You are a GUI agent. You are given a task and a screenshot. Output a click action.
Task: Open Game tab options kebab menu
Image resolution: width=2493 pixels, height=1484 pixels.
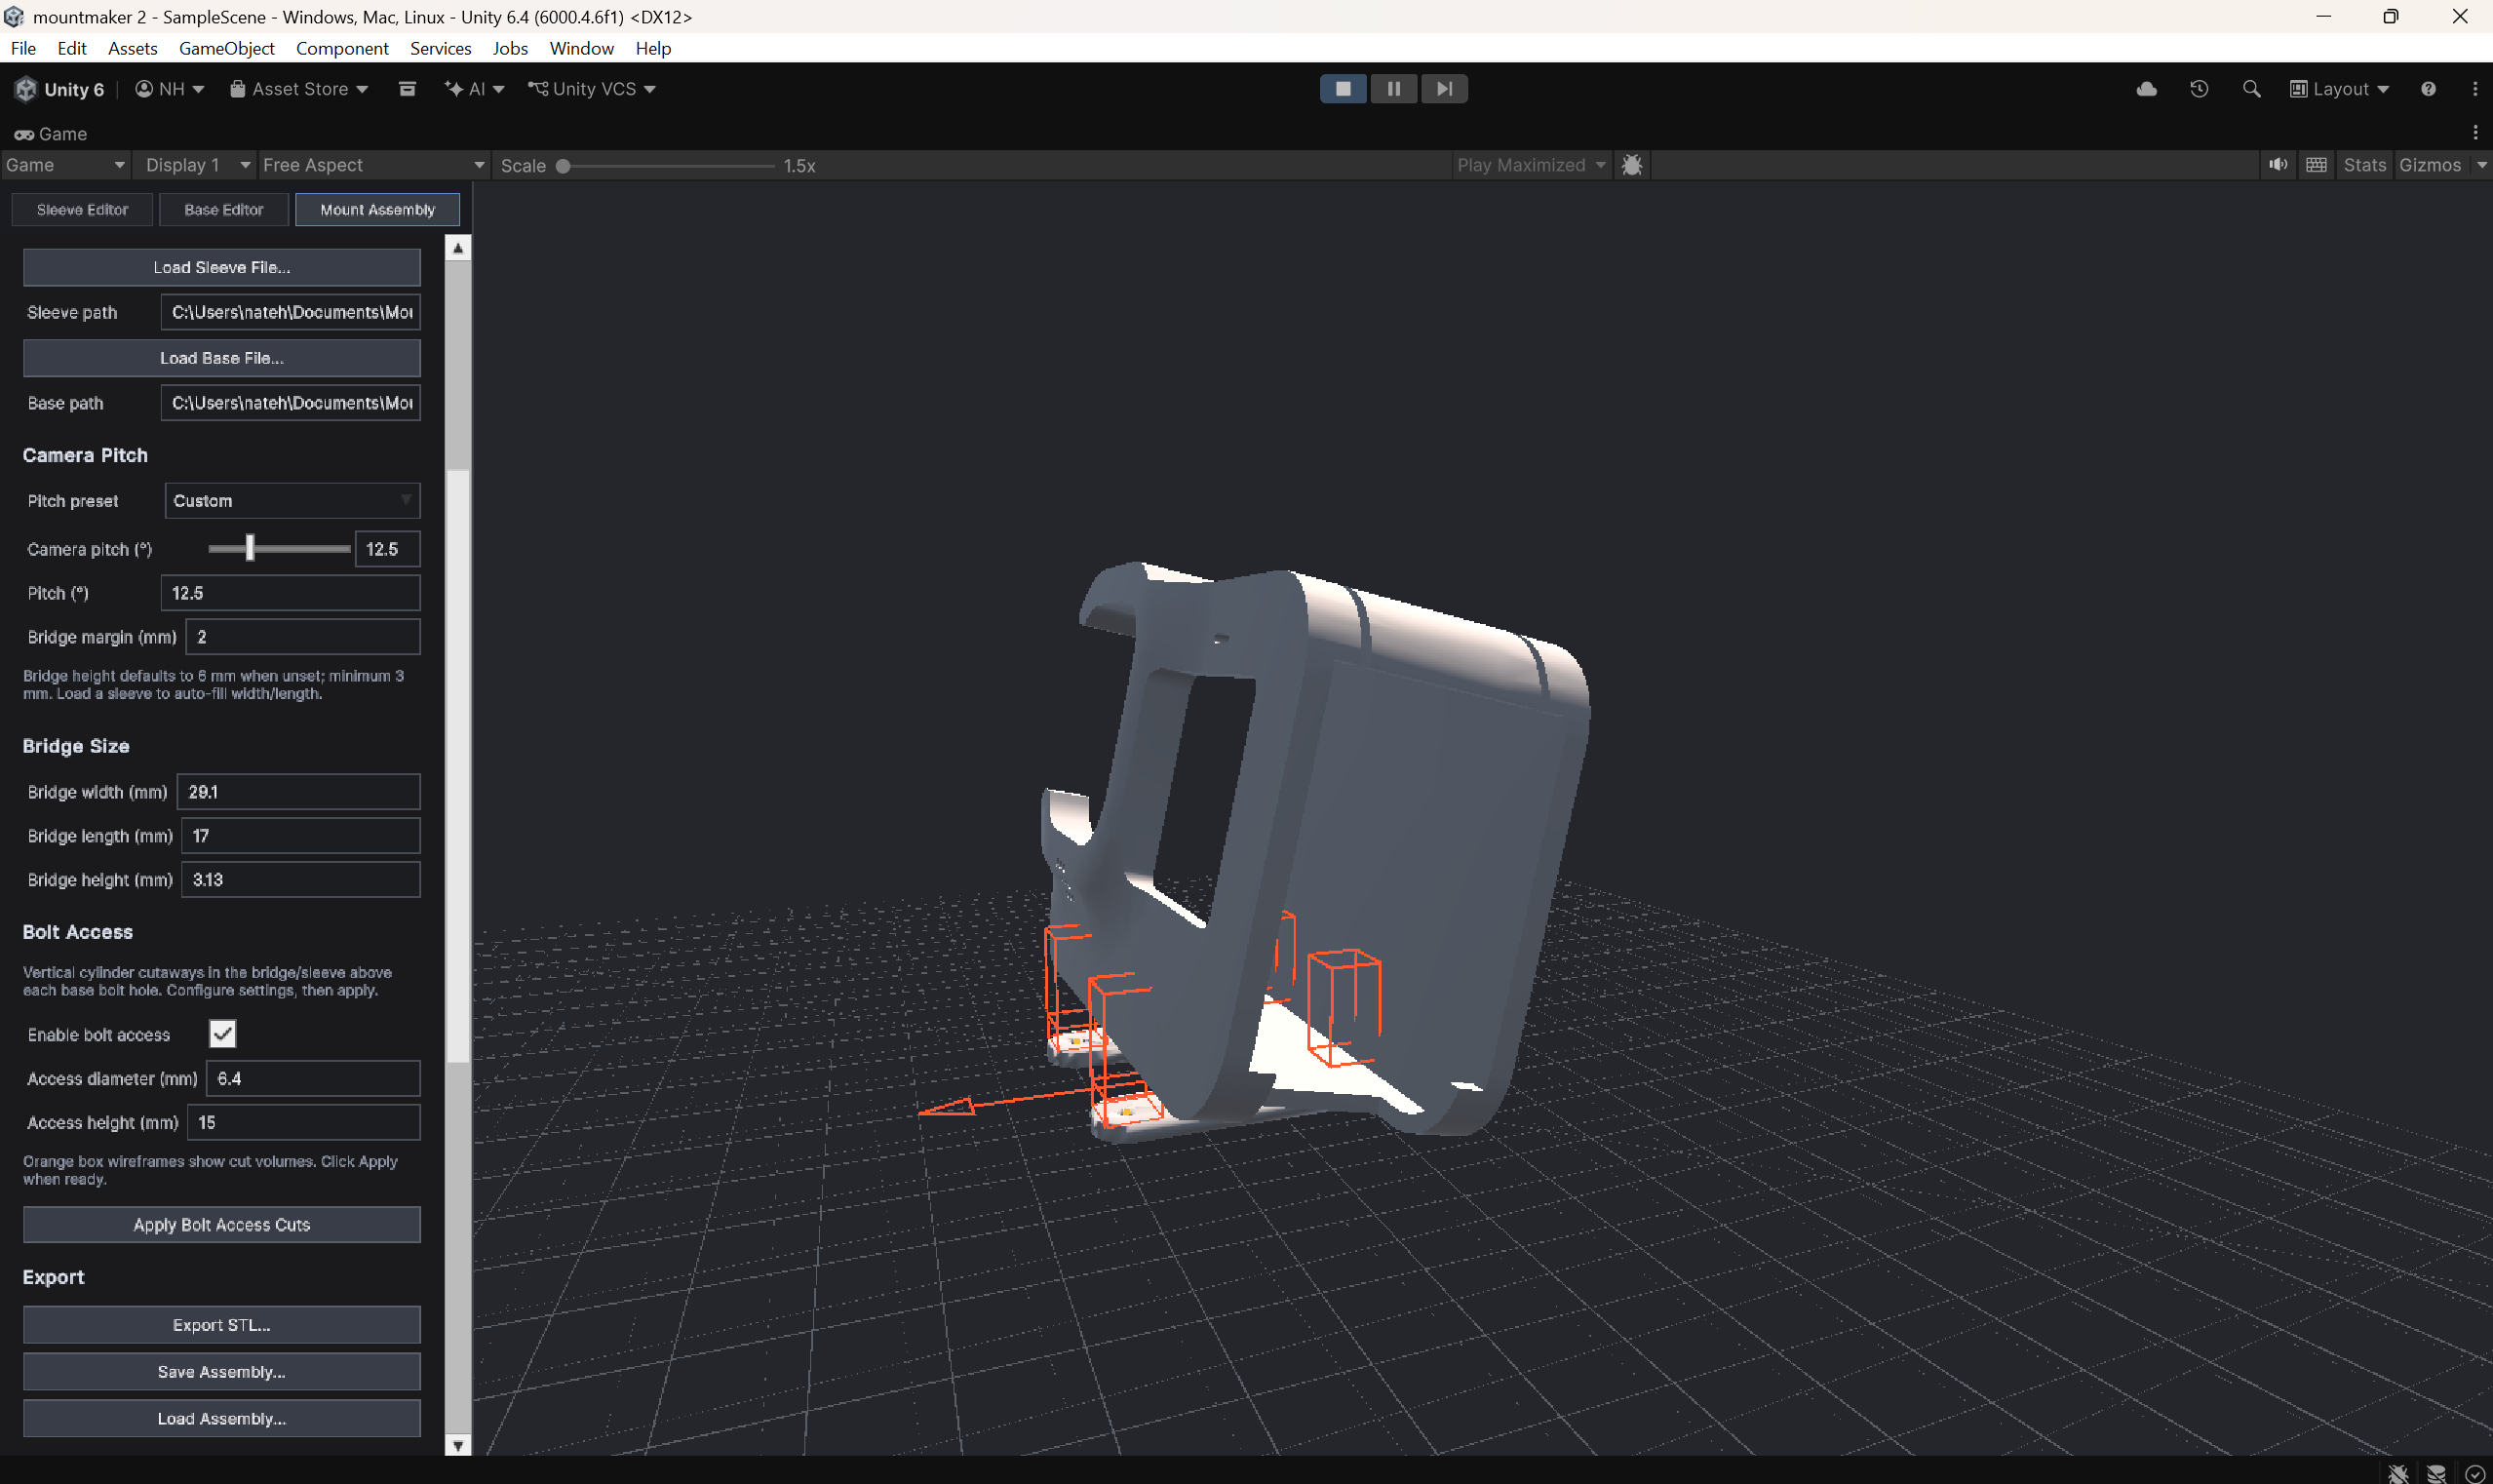(x=2475, y=133)
